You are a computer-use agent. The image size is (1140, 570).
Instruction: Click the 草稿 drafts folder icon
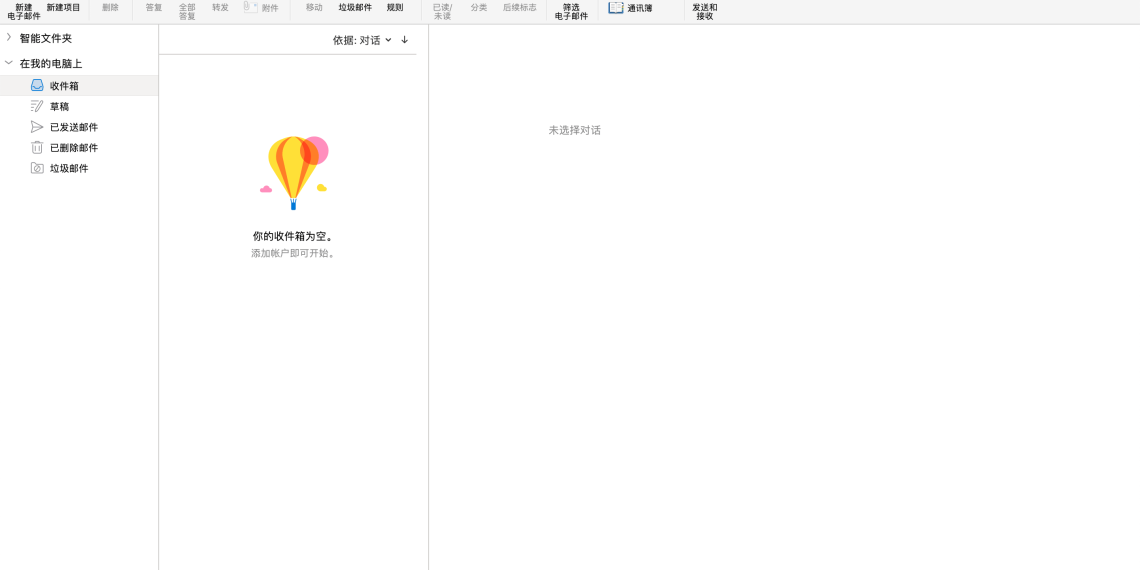[x=37, y=106]
